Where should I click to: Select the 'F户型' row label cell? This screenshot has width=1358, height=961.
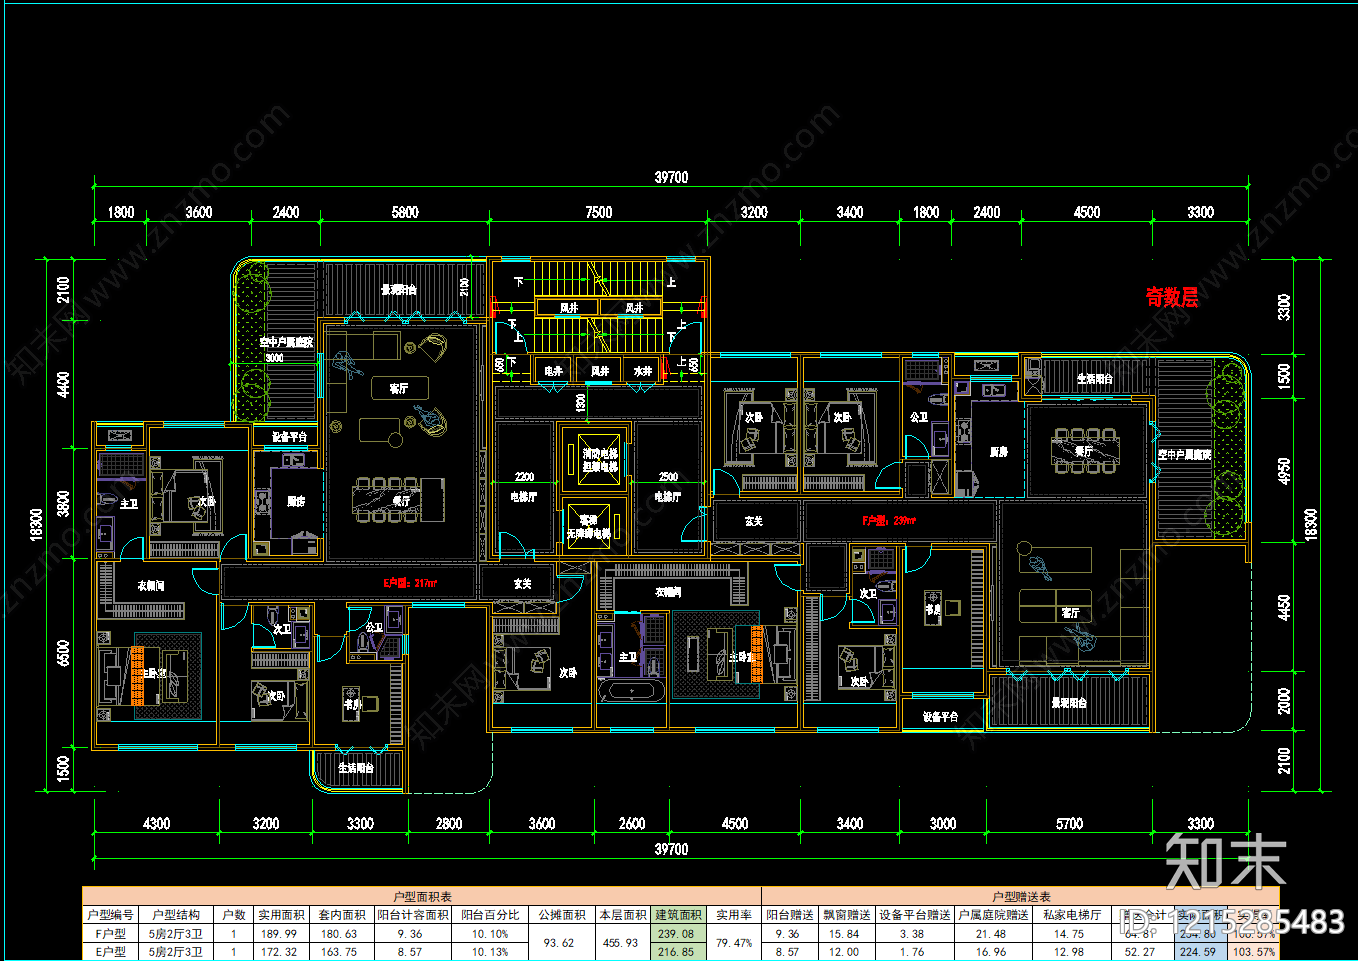coord(110,934)
